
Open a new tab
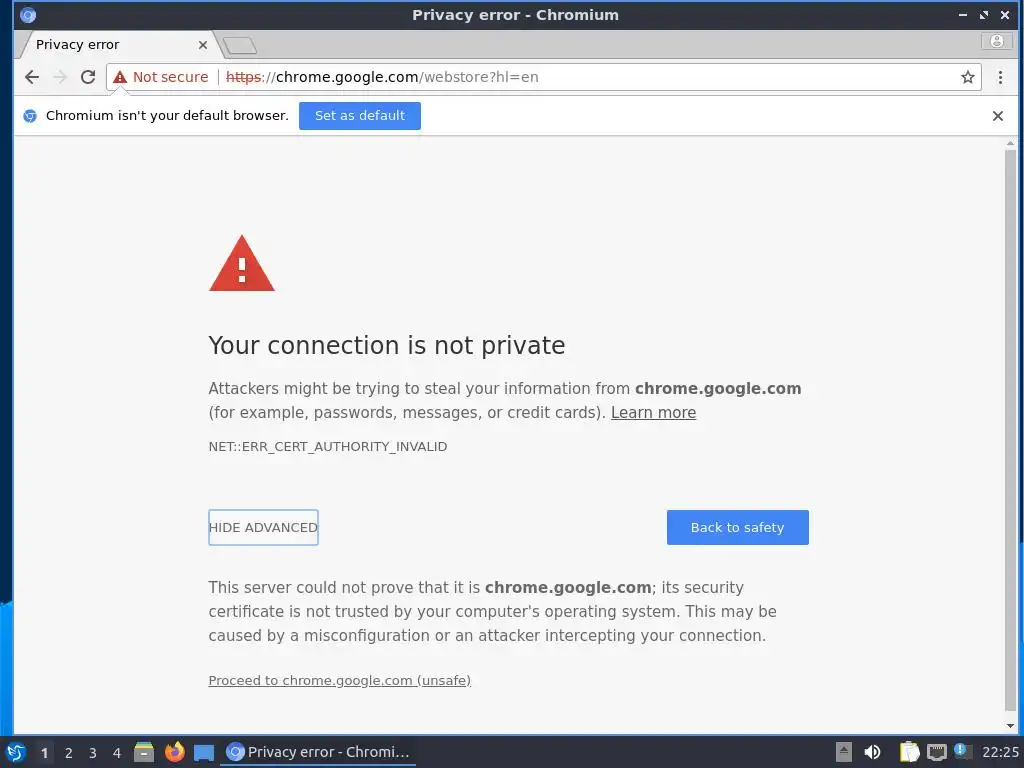pos(240,45)
